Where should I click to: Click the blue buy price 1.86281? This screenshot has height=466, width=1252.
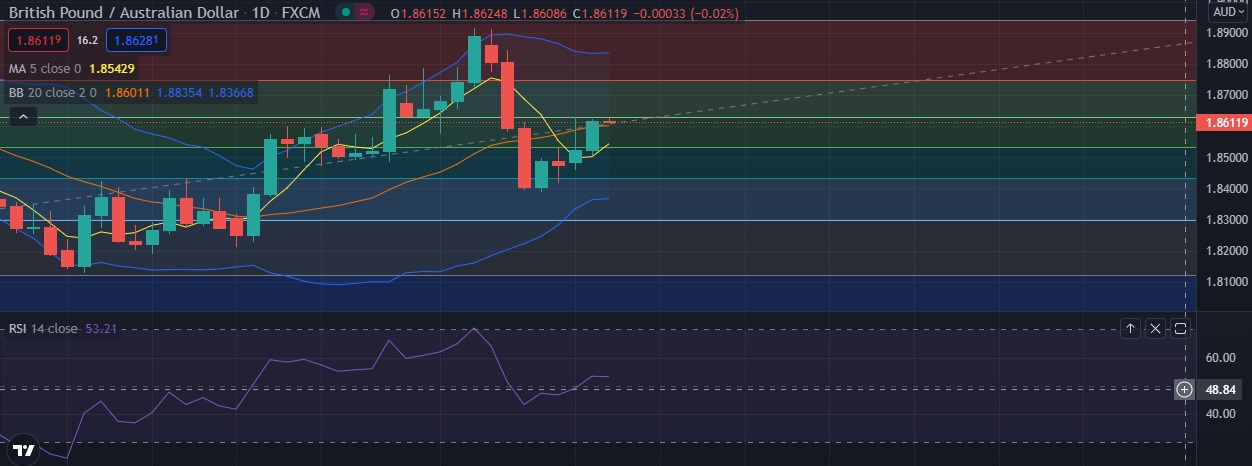pos(136,41)
